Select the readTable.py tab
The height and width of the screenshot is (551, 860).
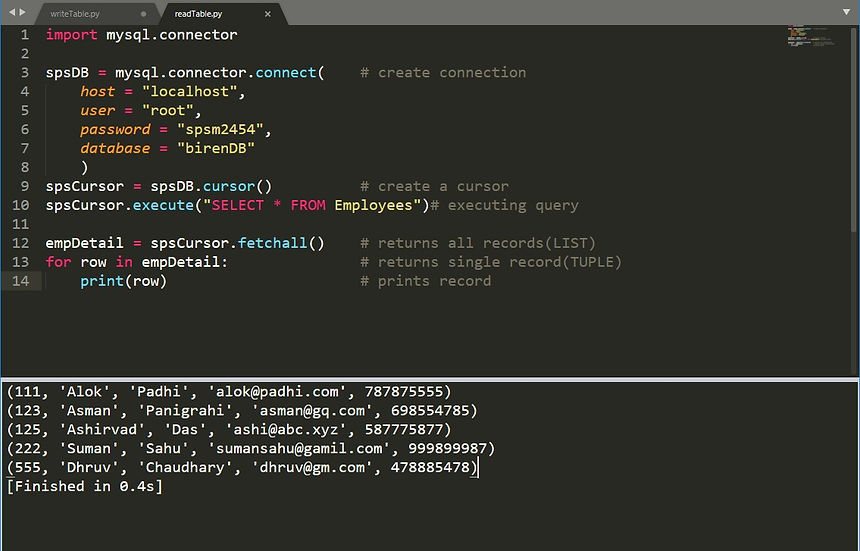point(199,14)
